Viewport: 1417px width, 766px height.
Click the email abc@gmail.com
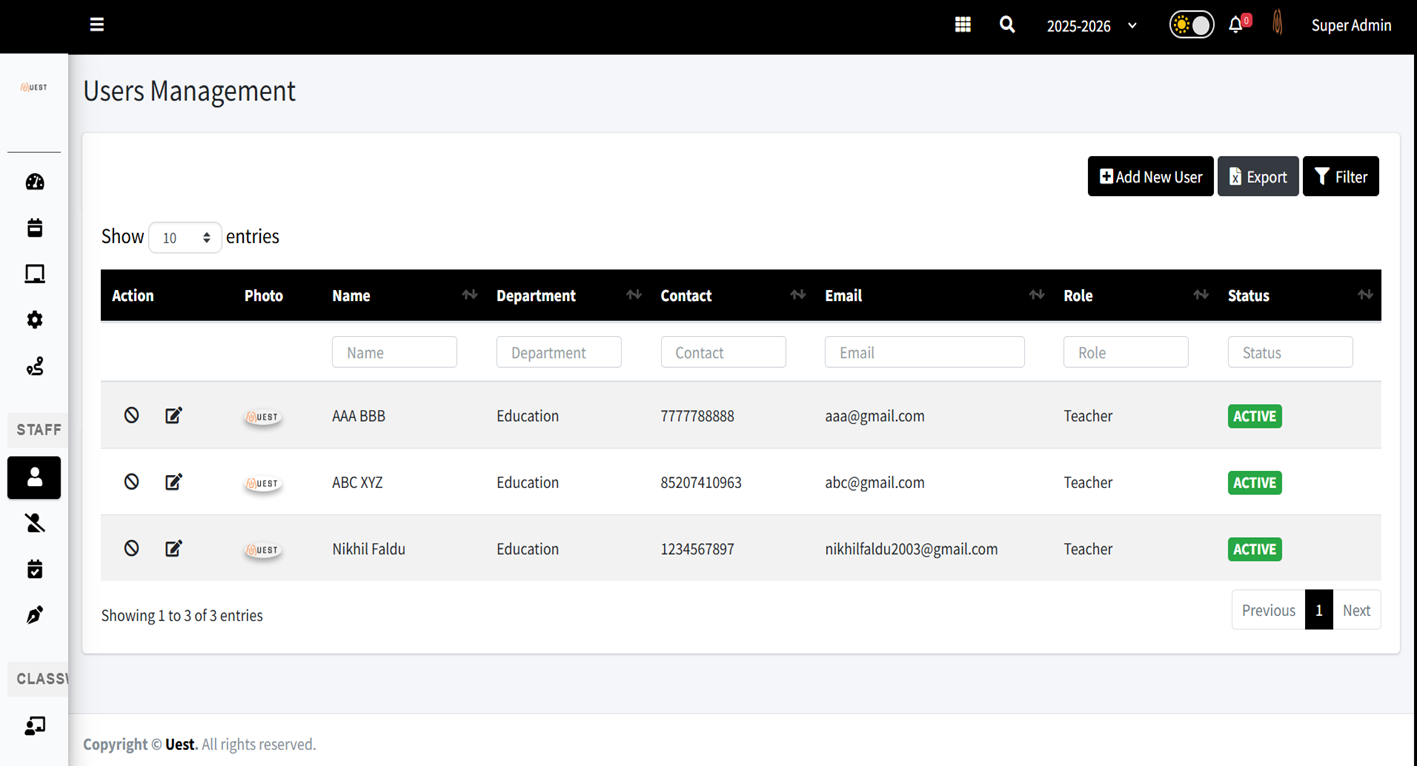click(x=875, y=483)
